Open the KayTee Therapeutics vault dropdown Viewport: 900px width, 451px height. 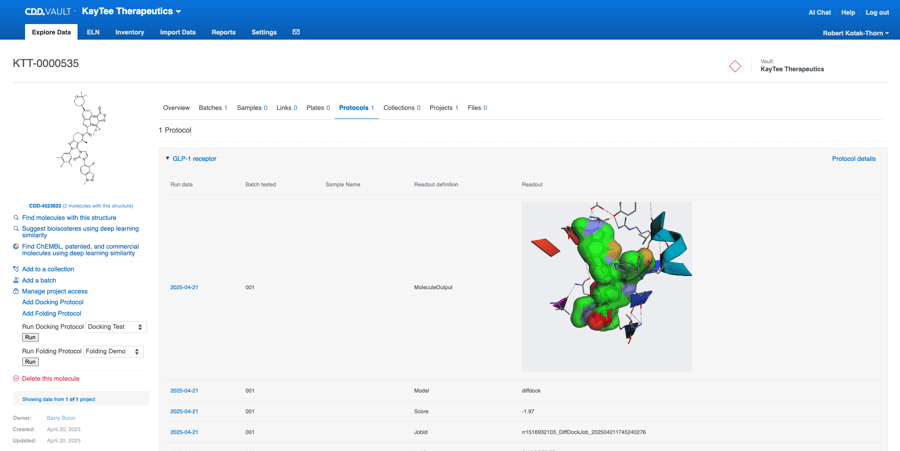click(131, 11)
